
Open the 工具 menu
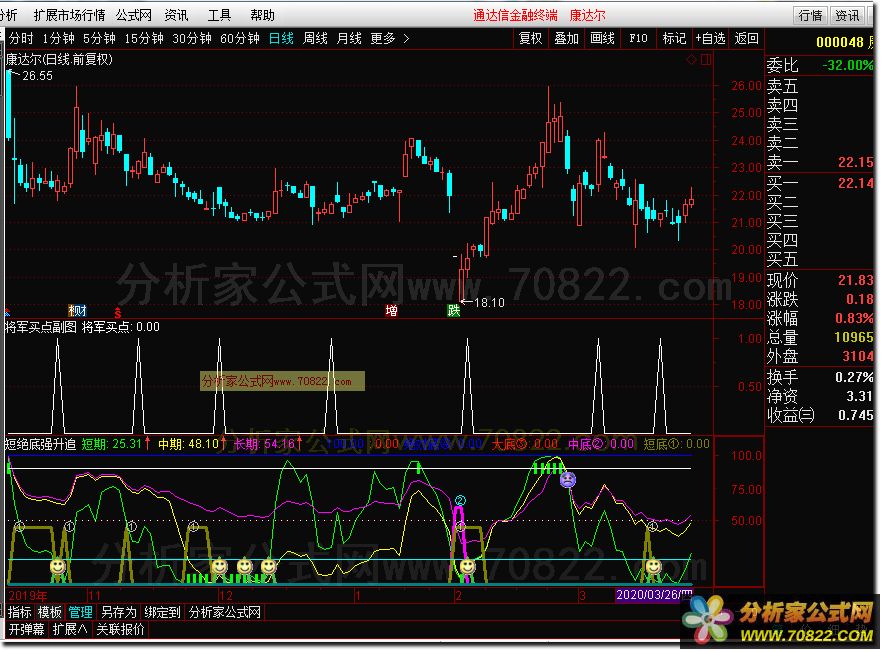(x=219, y=15)
